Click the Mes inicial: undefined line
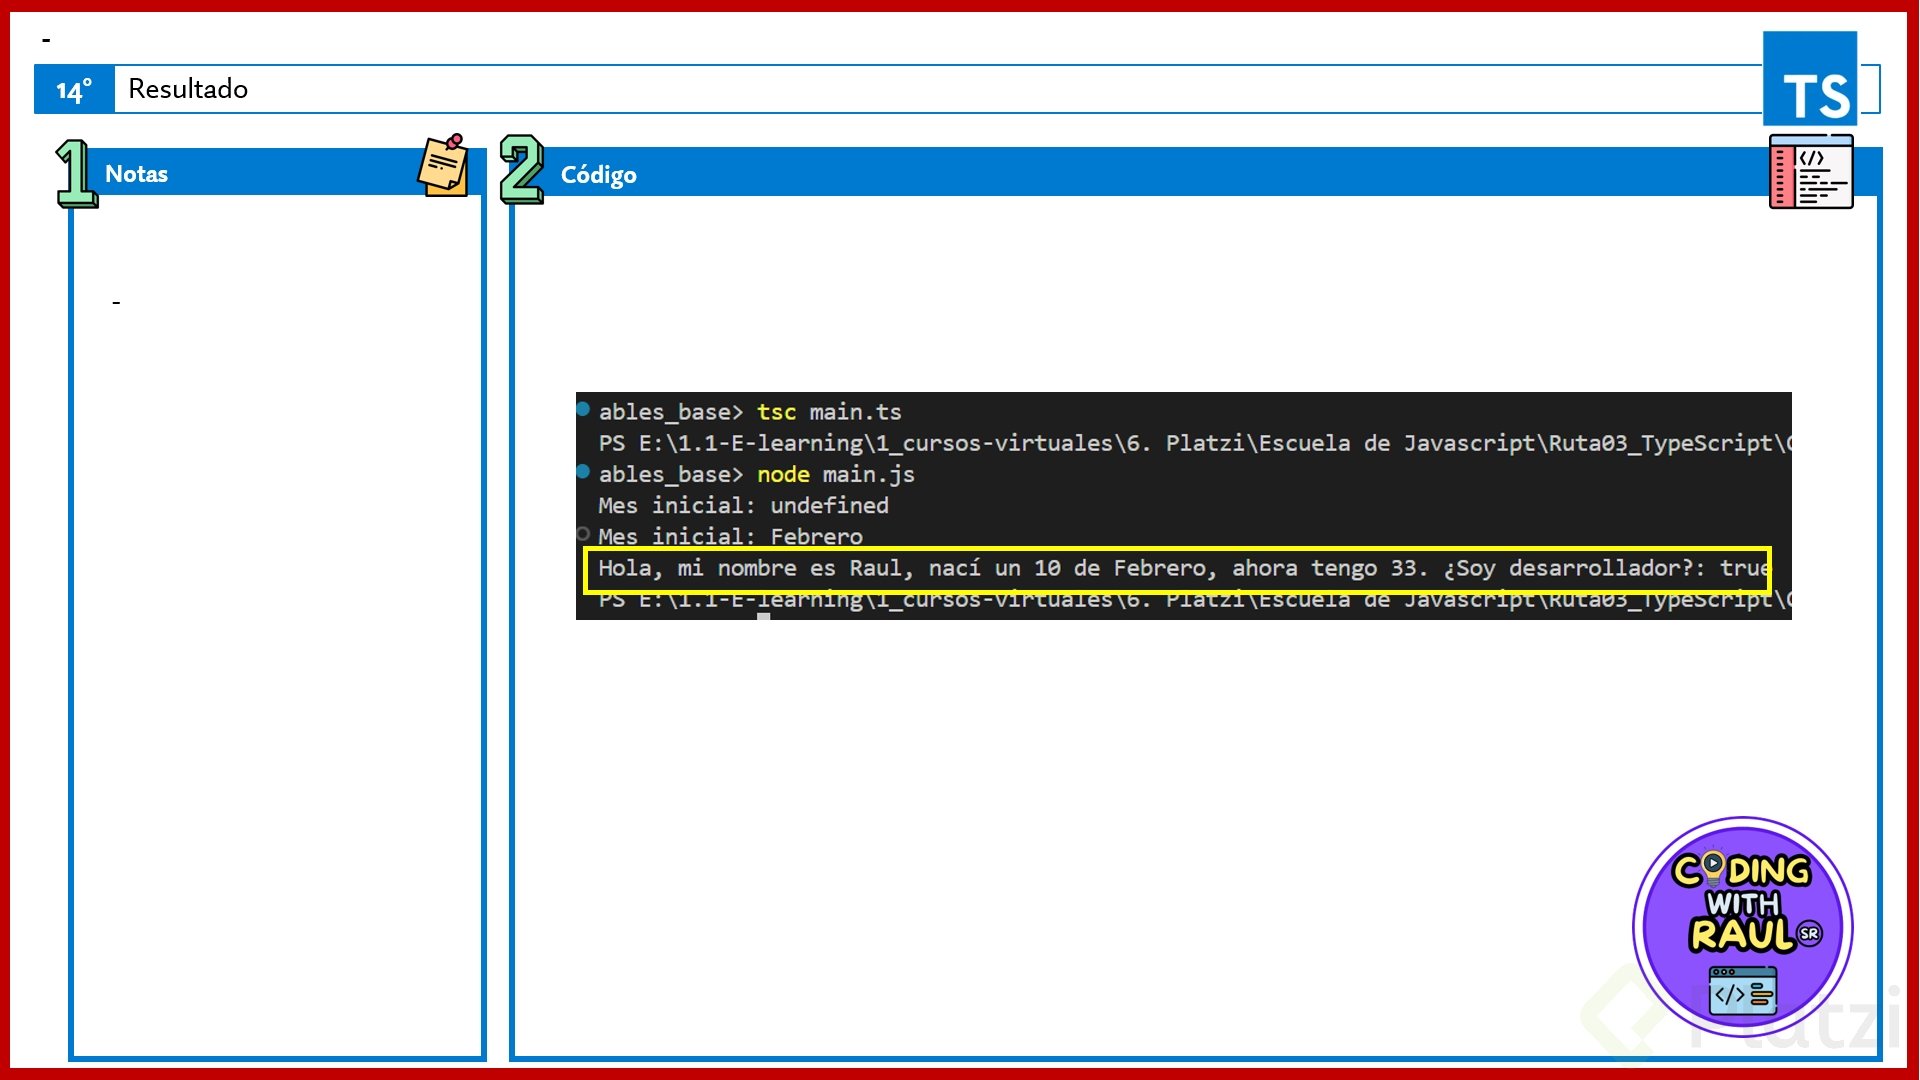The image size is (1920, 1080). pos(743,506)
